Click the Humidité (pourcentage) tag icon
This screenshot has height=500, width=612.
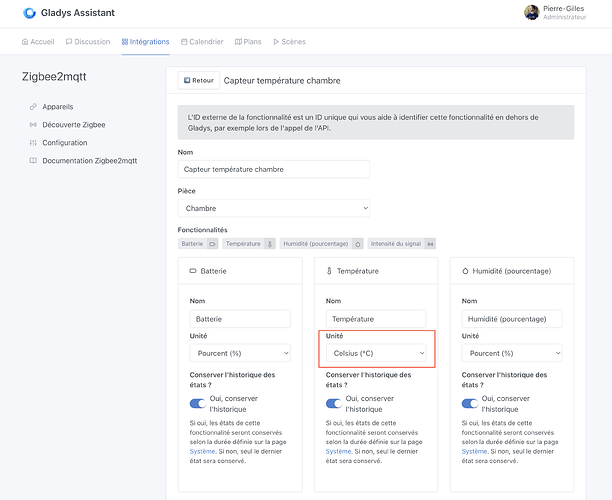tap(358, 243)
